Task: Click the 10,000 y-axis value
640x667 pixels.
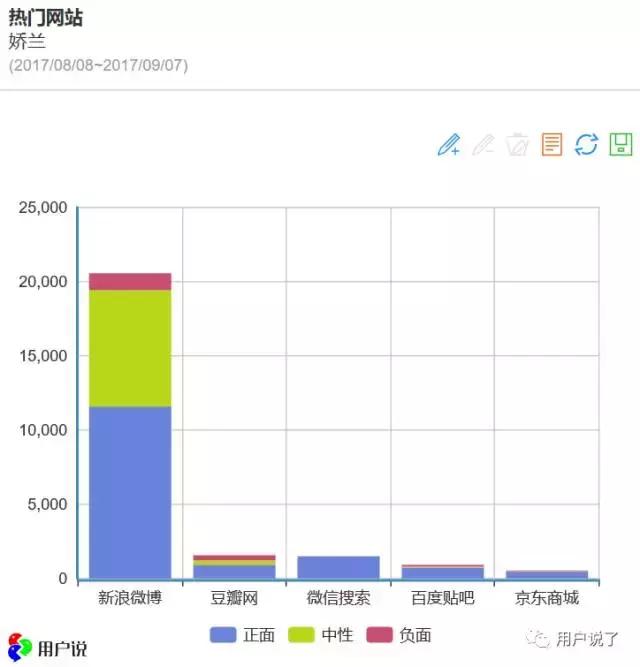Action: coord(43,430)
